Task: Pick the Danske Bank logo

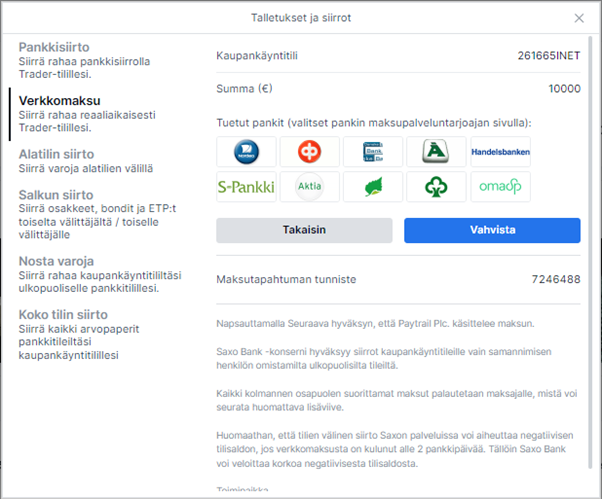Action: coord(373,152)
